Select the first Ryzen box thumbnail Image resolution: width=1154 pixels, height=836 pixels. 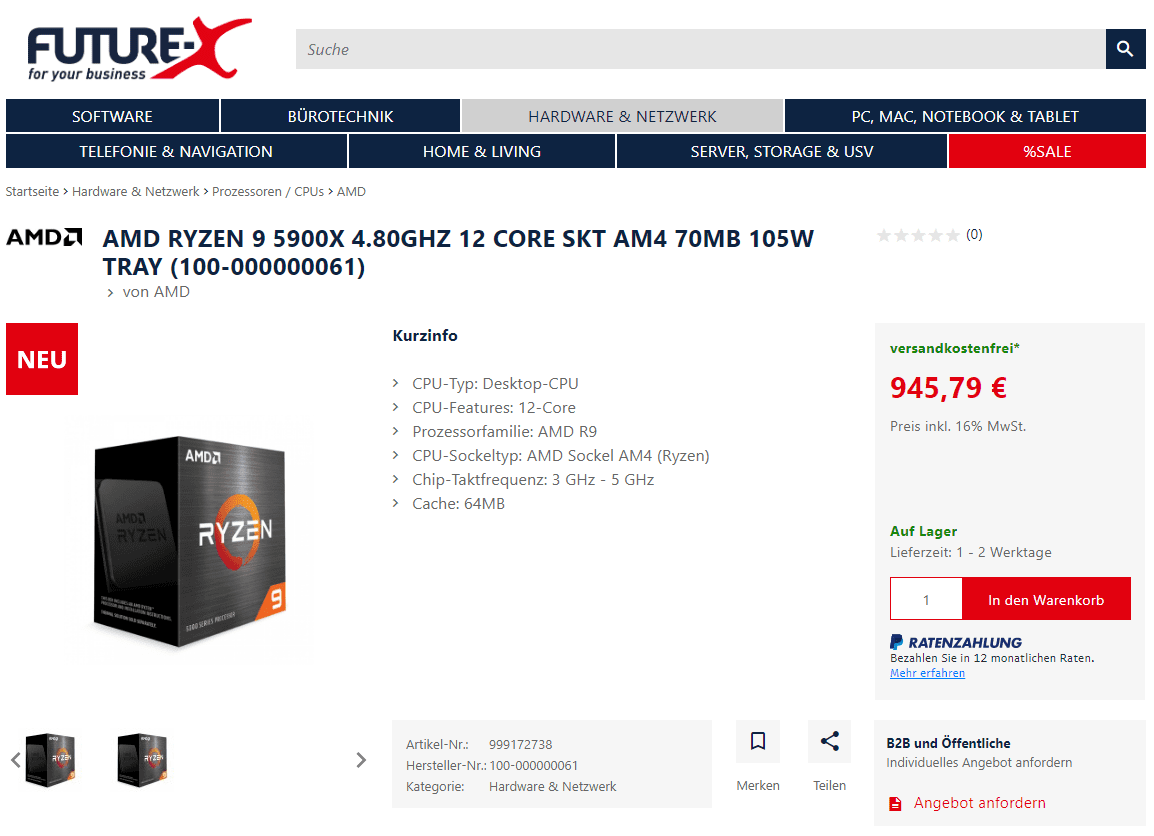coord(50,759)
